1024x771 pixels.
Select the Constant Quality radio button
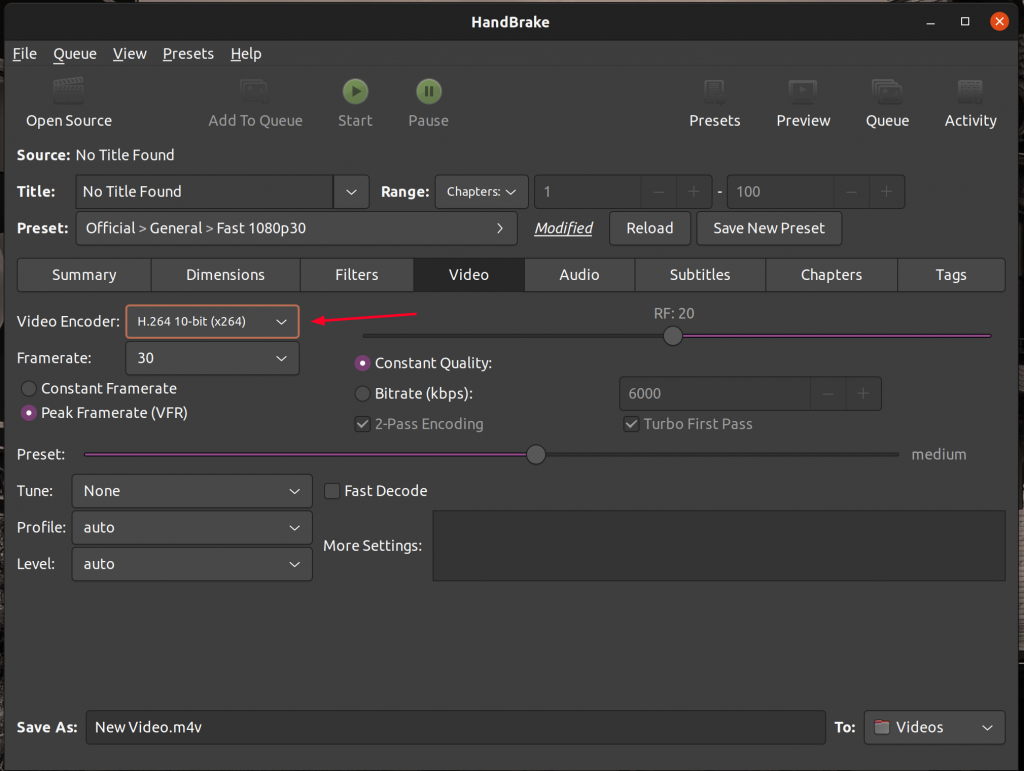[361, 363]
